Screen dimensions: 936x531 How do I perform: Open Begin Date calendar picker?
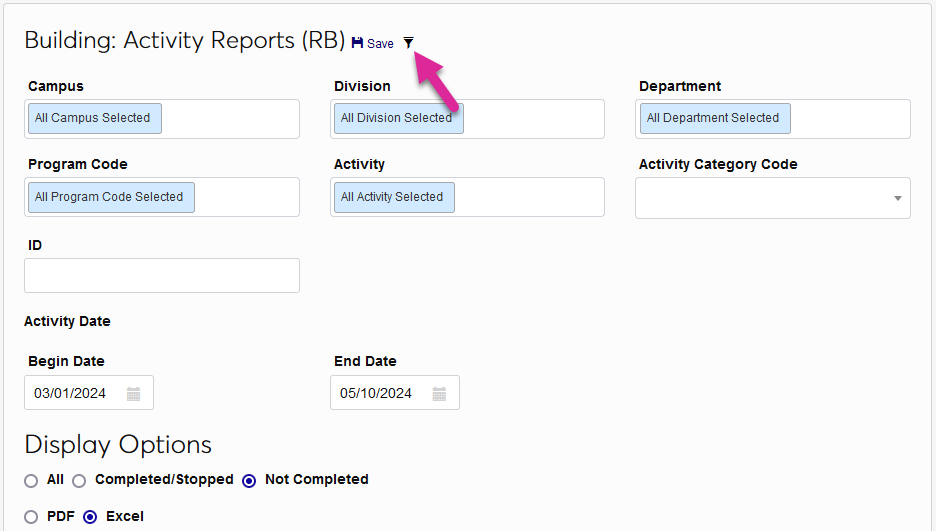[133, 394]
